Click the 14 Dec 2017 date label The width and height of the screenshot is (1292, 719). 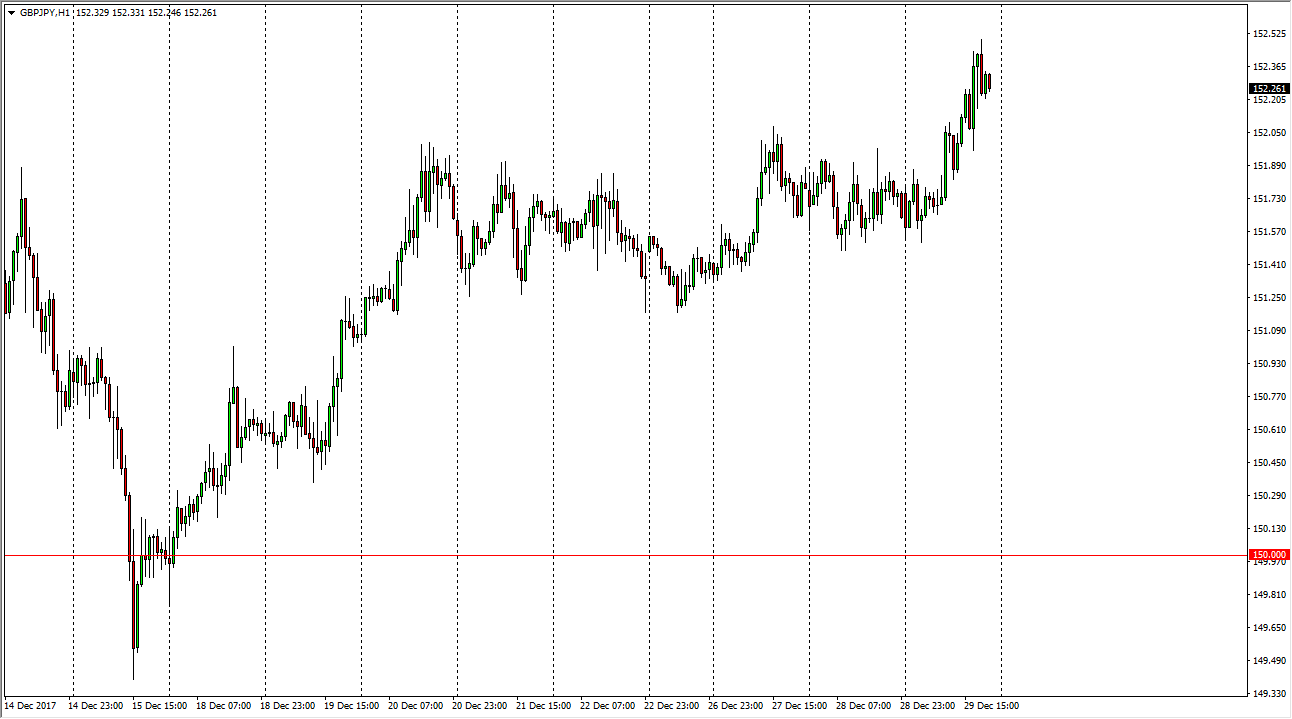click(x=30, y=706)
